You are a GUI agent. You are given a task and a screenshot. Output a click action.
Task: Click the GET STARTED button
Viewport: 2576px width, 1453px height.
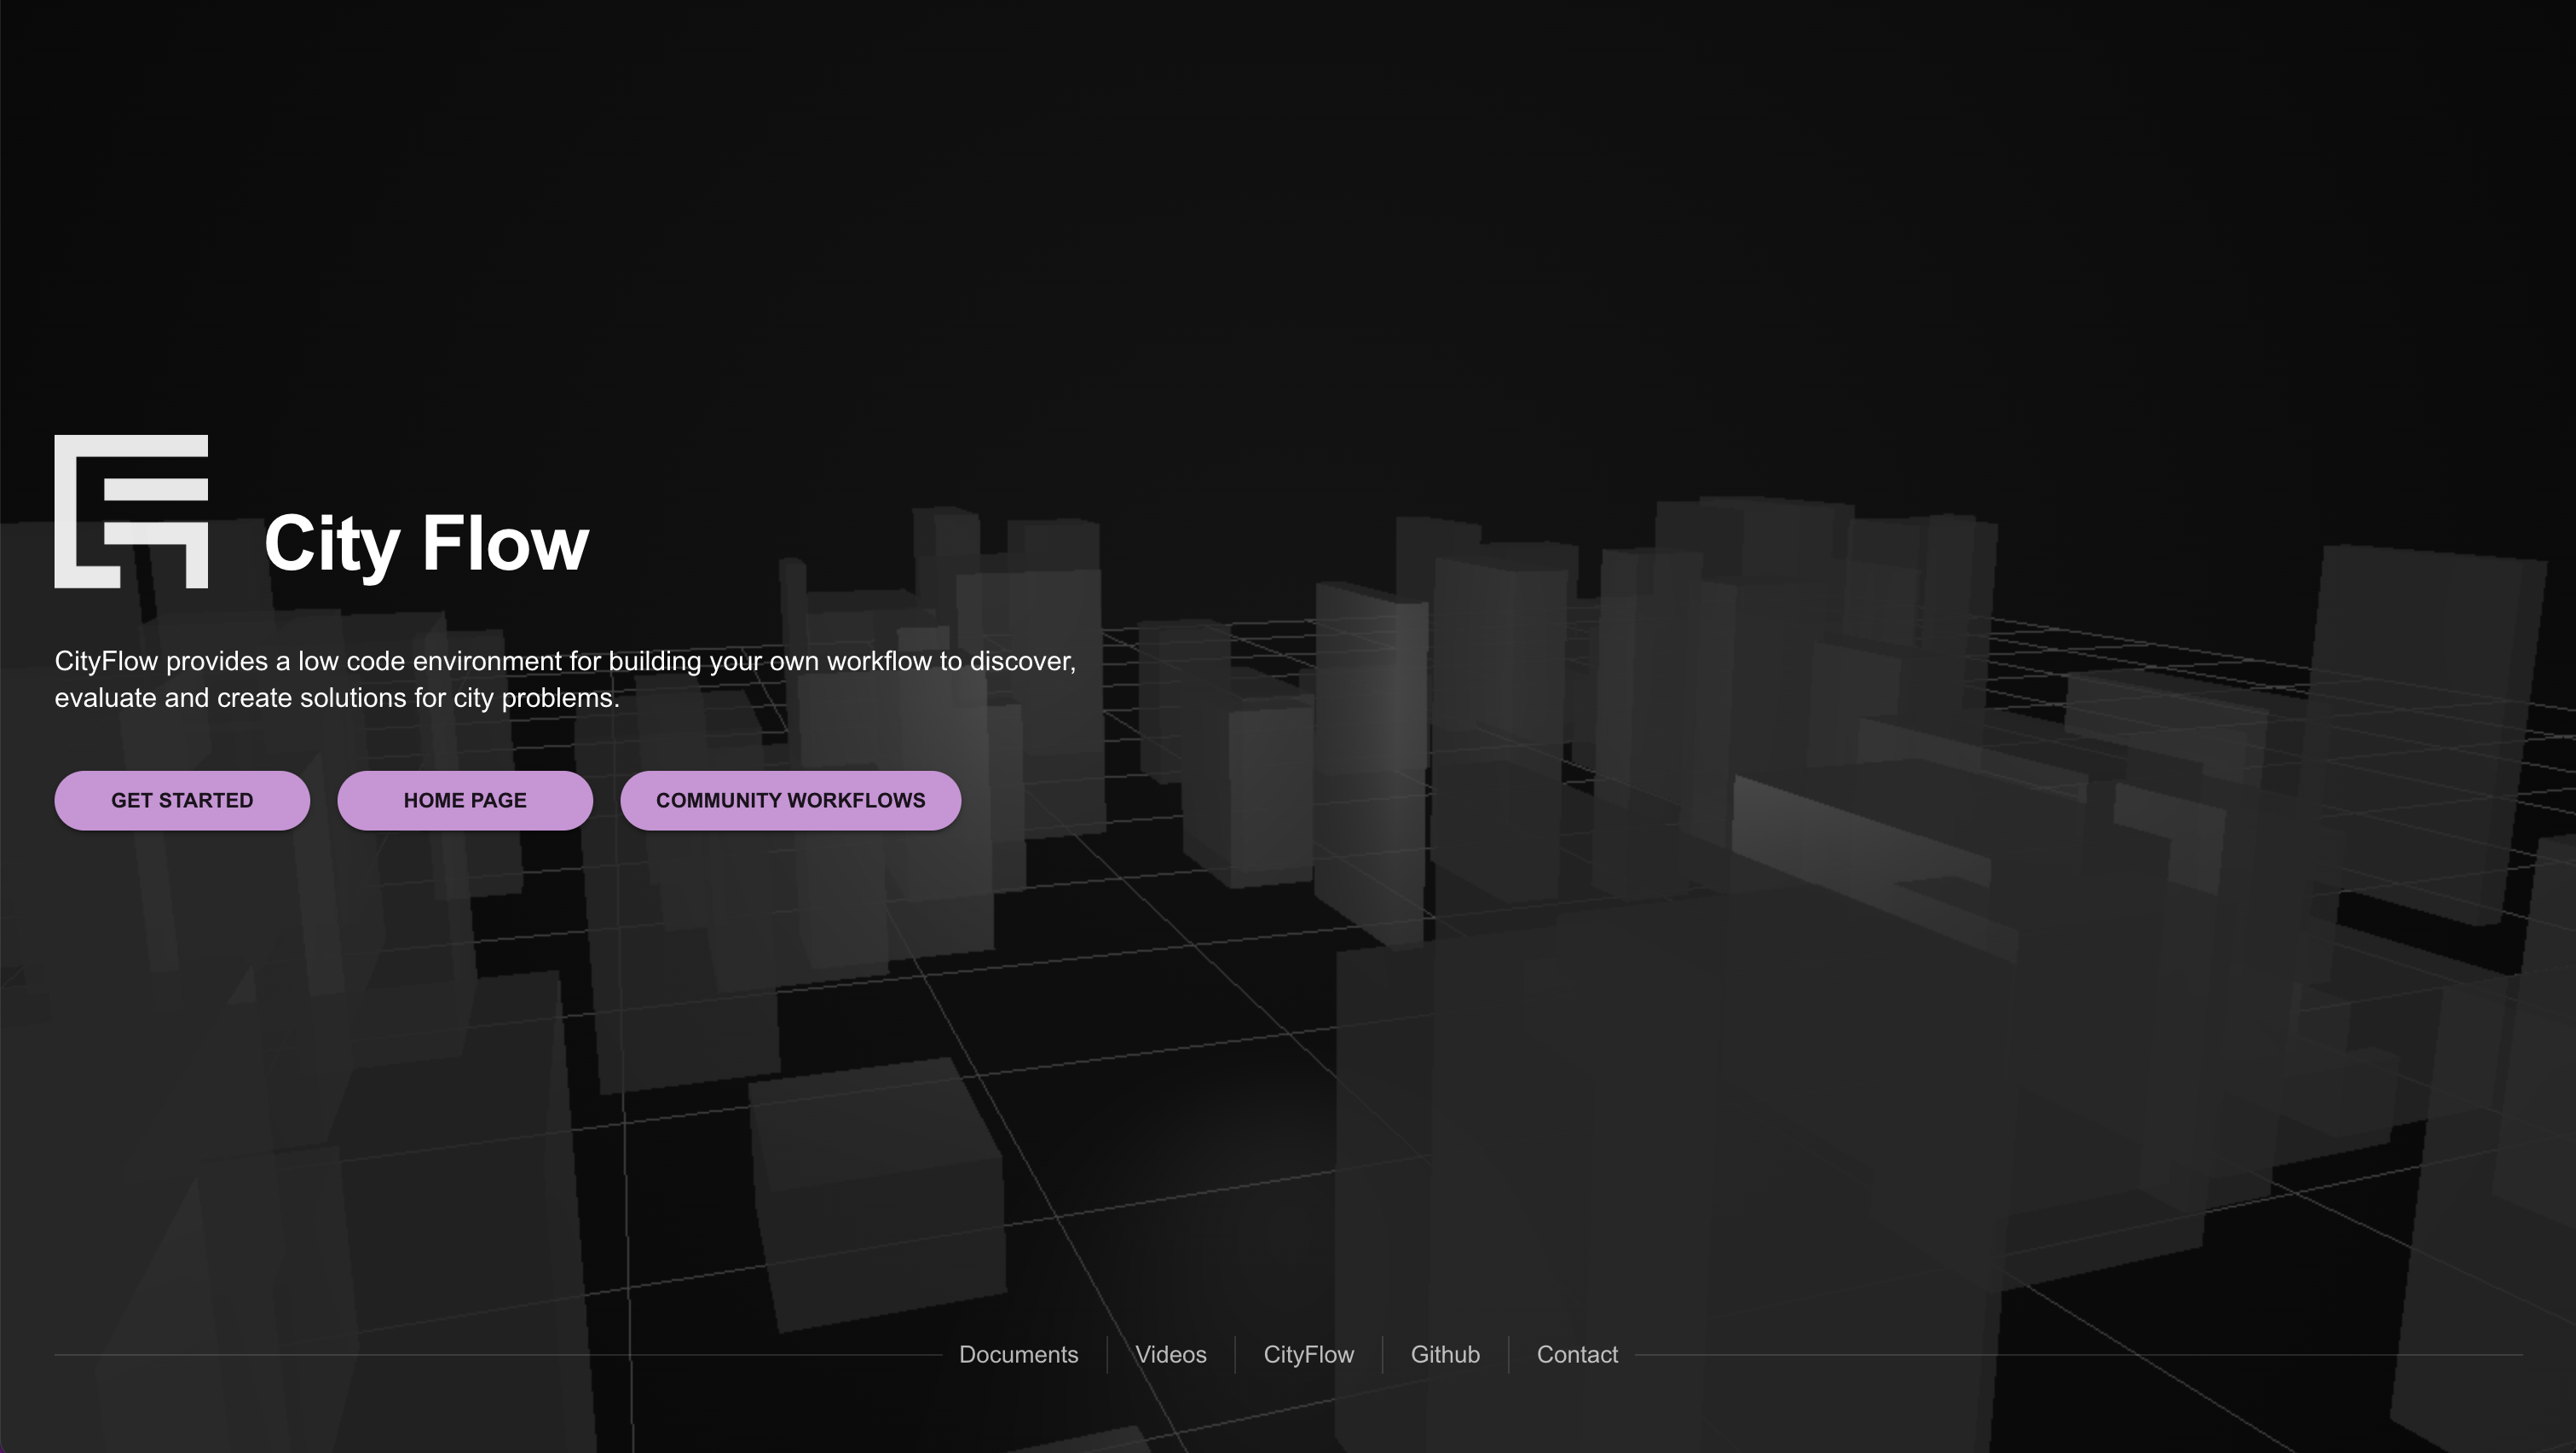click(182, 800)
